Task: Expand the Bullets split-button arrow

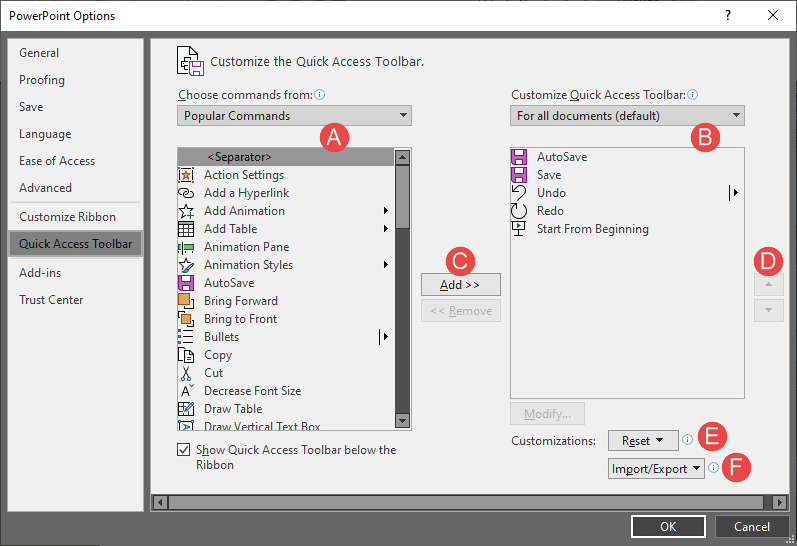Action: [x=384, y=337]
